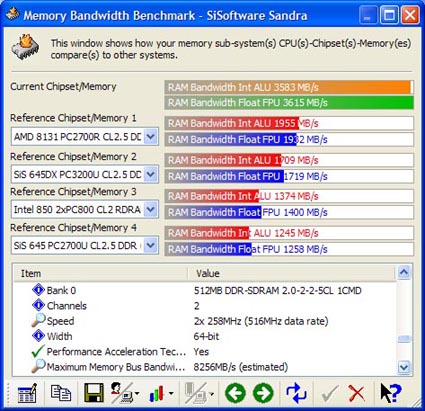
Task: Select the Item column header
Action: point(101,274)
